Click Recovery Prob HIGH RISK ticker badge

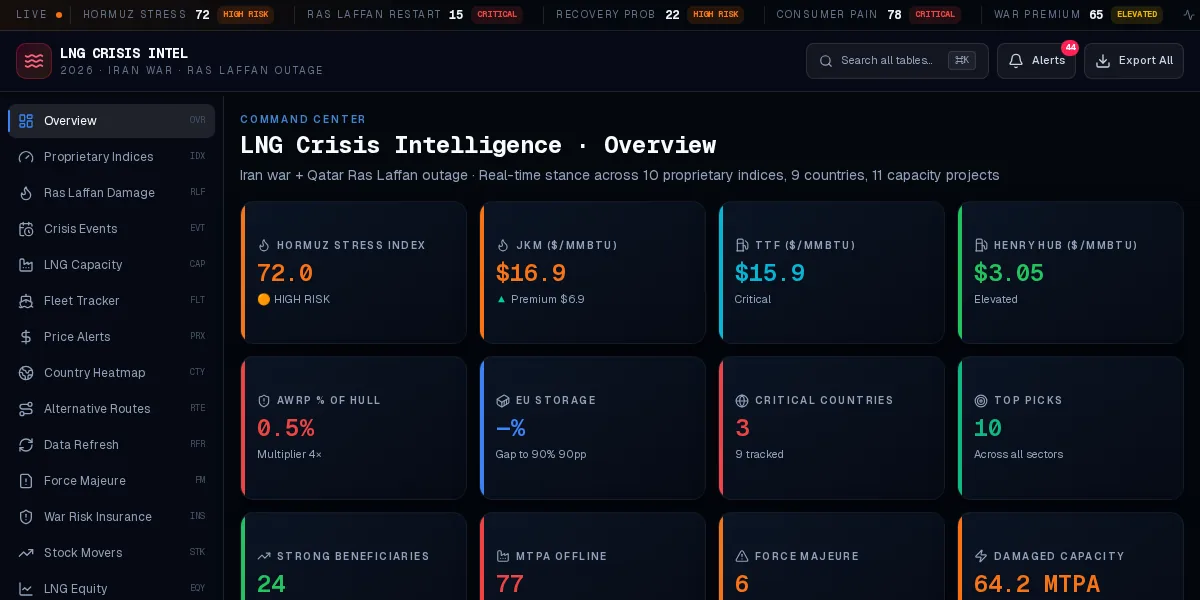[x=715, y=15]
